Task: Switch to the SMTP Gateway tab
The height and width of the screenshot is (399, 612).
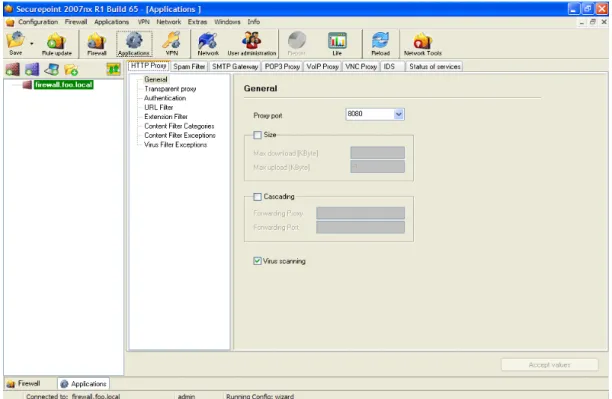Action: click(x=235, y=66)
